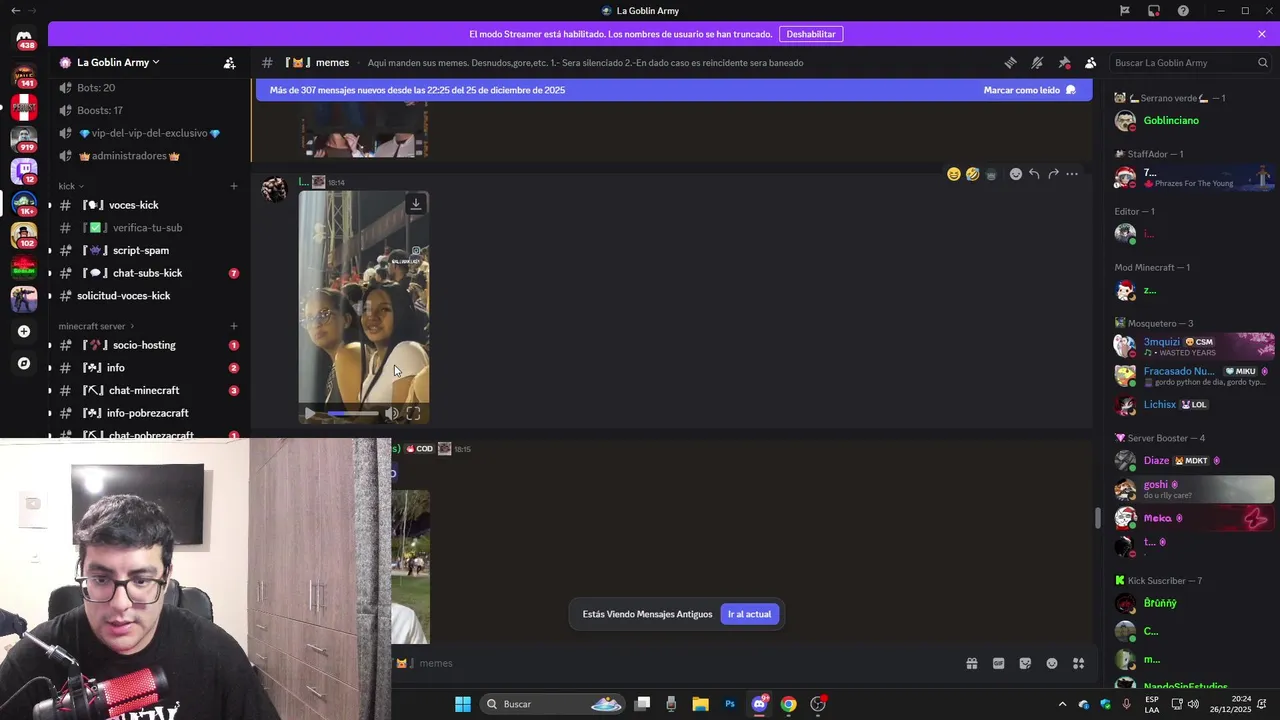React with the grinning laugh emoji
The image size is (1280, 720).
coord(954,174)
